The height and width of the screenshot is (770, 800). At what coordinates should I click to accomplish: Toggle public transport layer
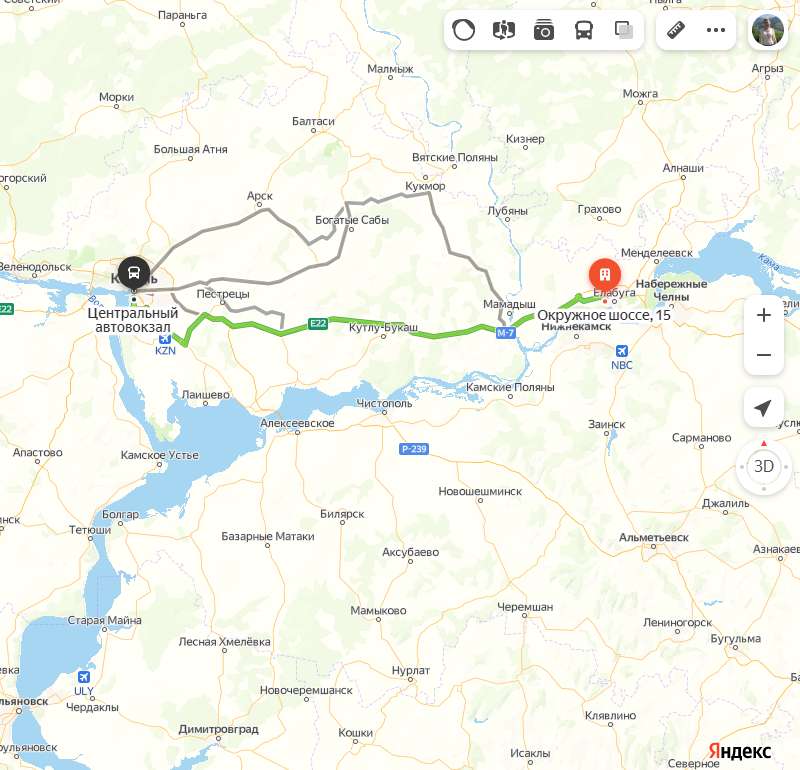(584, 30)
